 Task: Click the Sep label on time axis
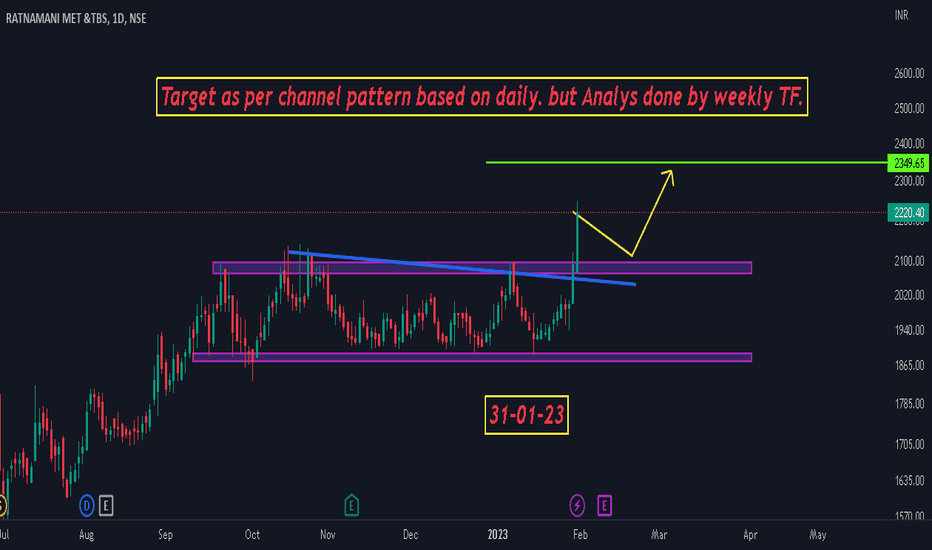tap(165, 535)
